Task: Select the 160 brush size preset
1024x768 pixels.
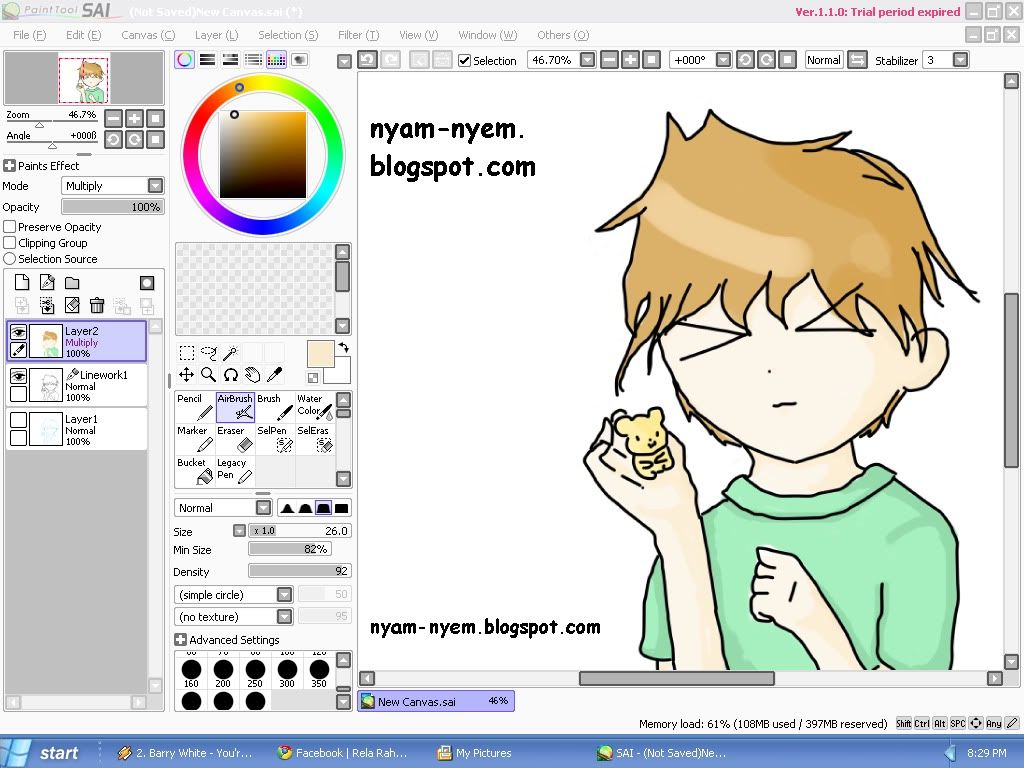Action: 191,673
